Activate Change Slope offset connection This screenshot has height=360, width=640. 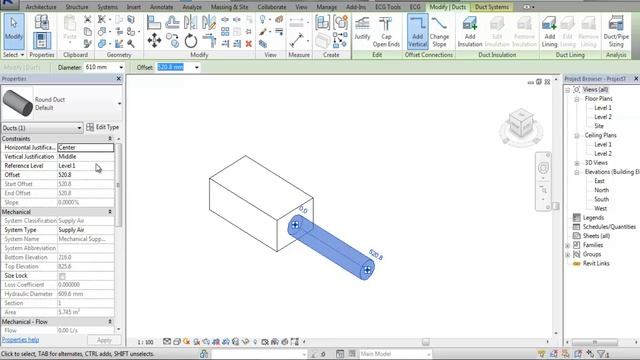439,31
